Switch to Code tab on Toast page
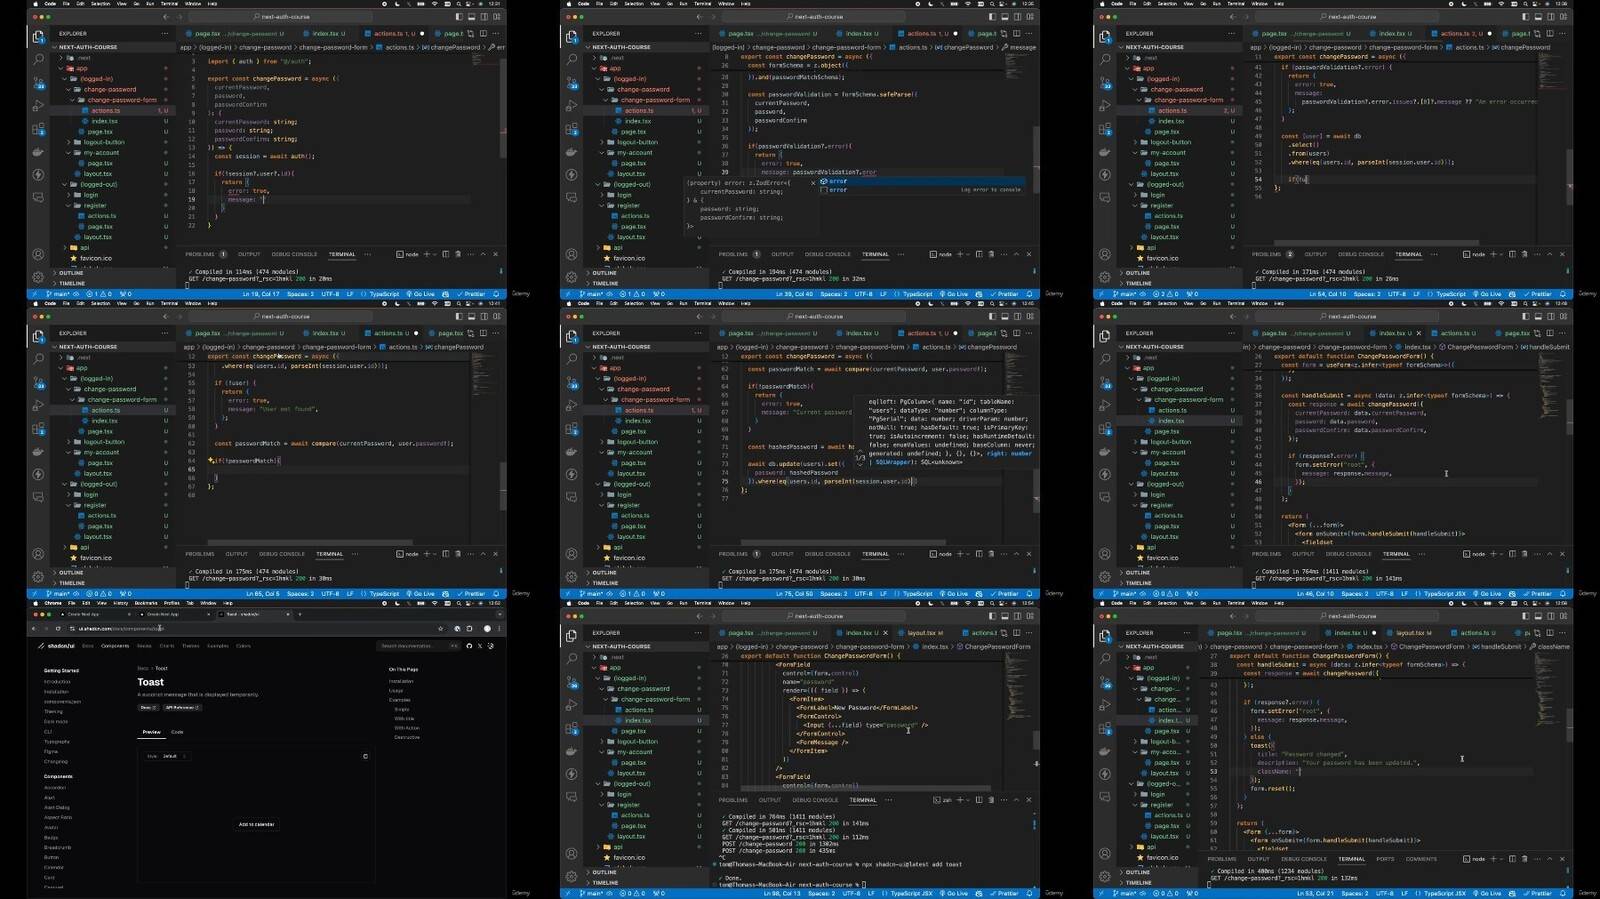The height and width of the screenshot is (899, 1600). (x=177, y=732)
